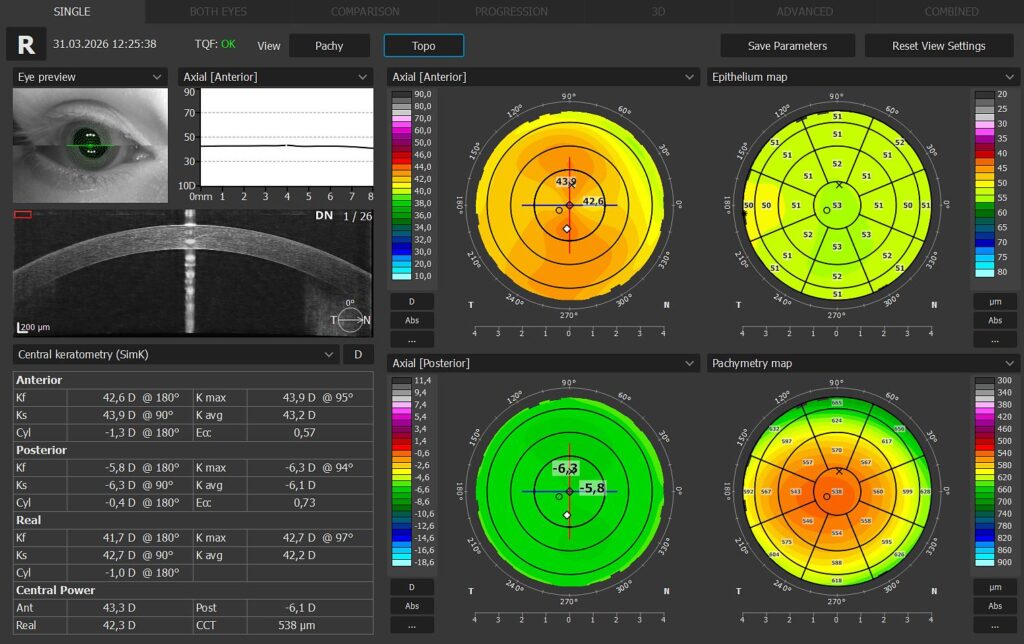Click the Save Parameters button
The height and width of the screenshot is (644, 1024).
(x=787, y=46)
